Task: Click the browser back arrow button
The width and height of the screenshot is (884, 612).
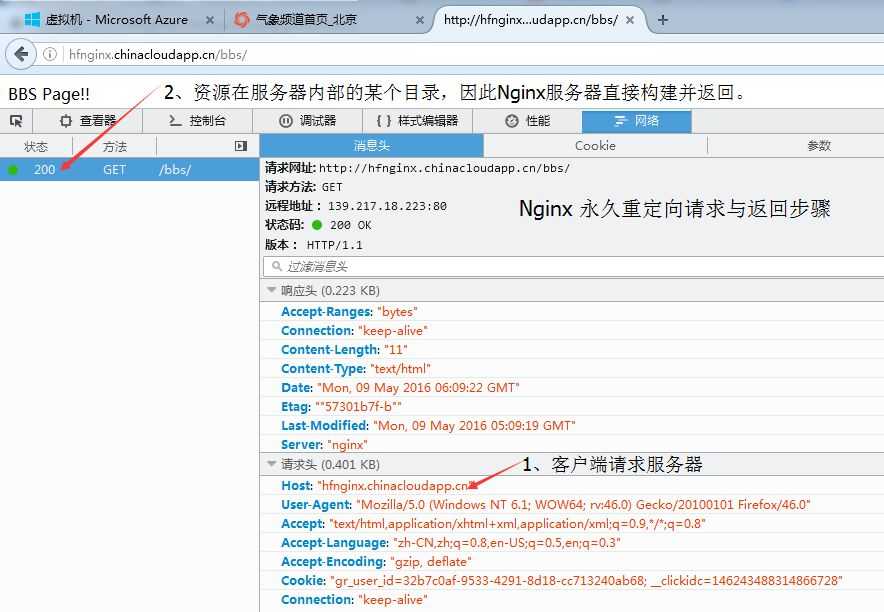Action: click(x=21, y=55)
